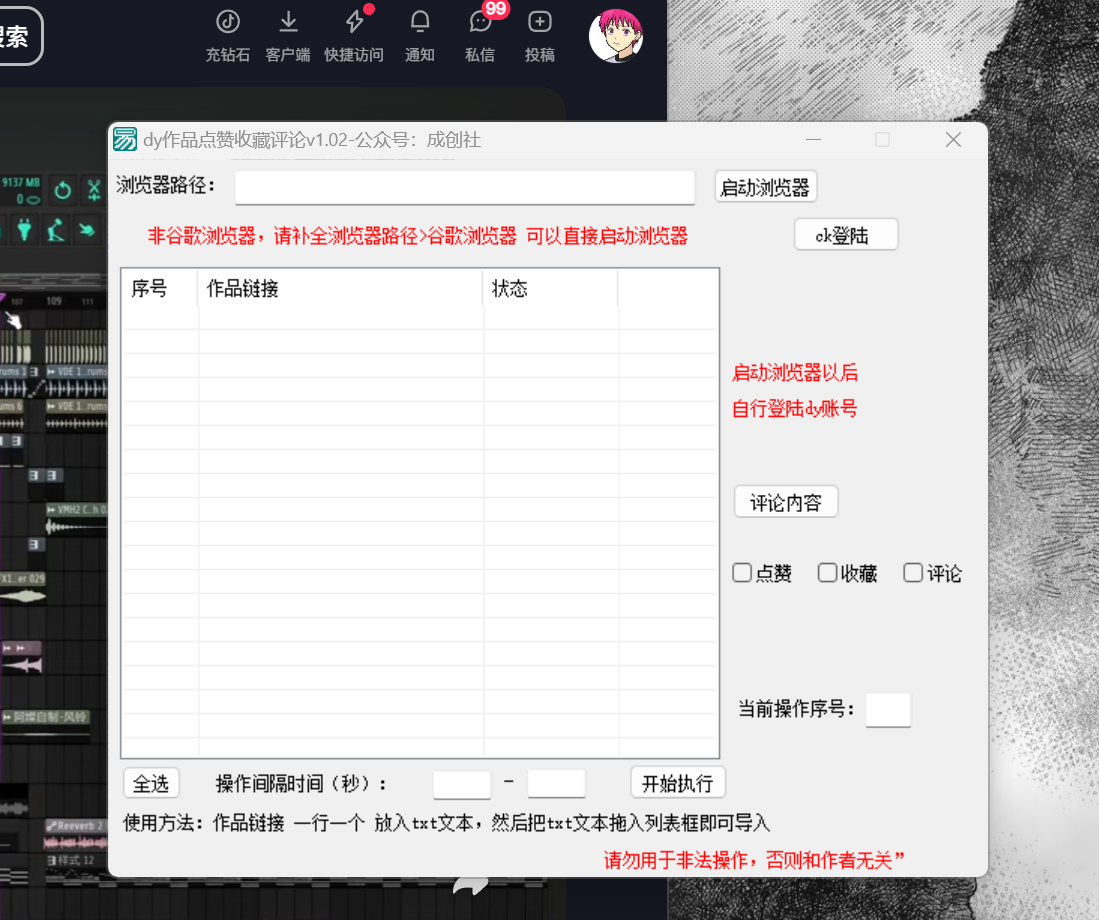Viewport: 1099px width, 920px height.
Task: Click 全选 to select all rows
Action: click(151, 783)
